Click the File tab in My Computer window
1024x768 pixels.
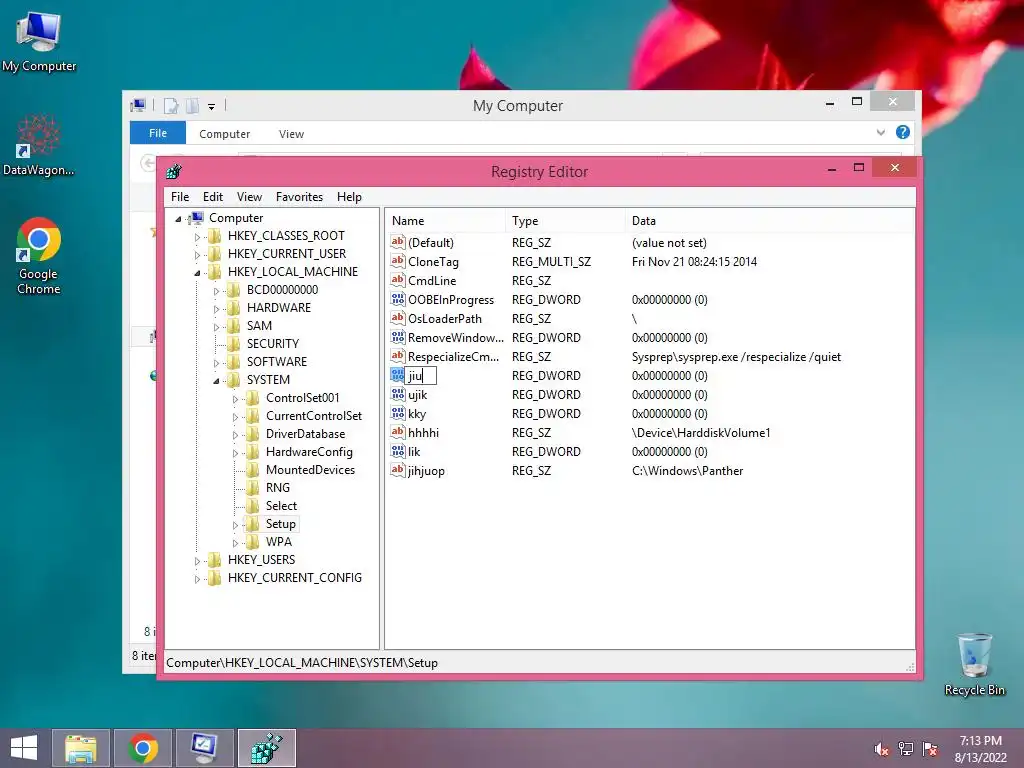click(x=158, y=133)
